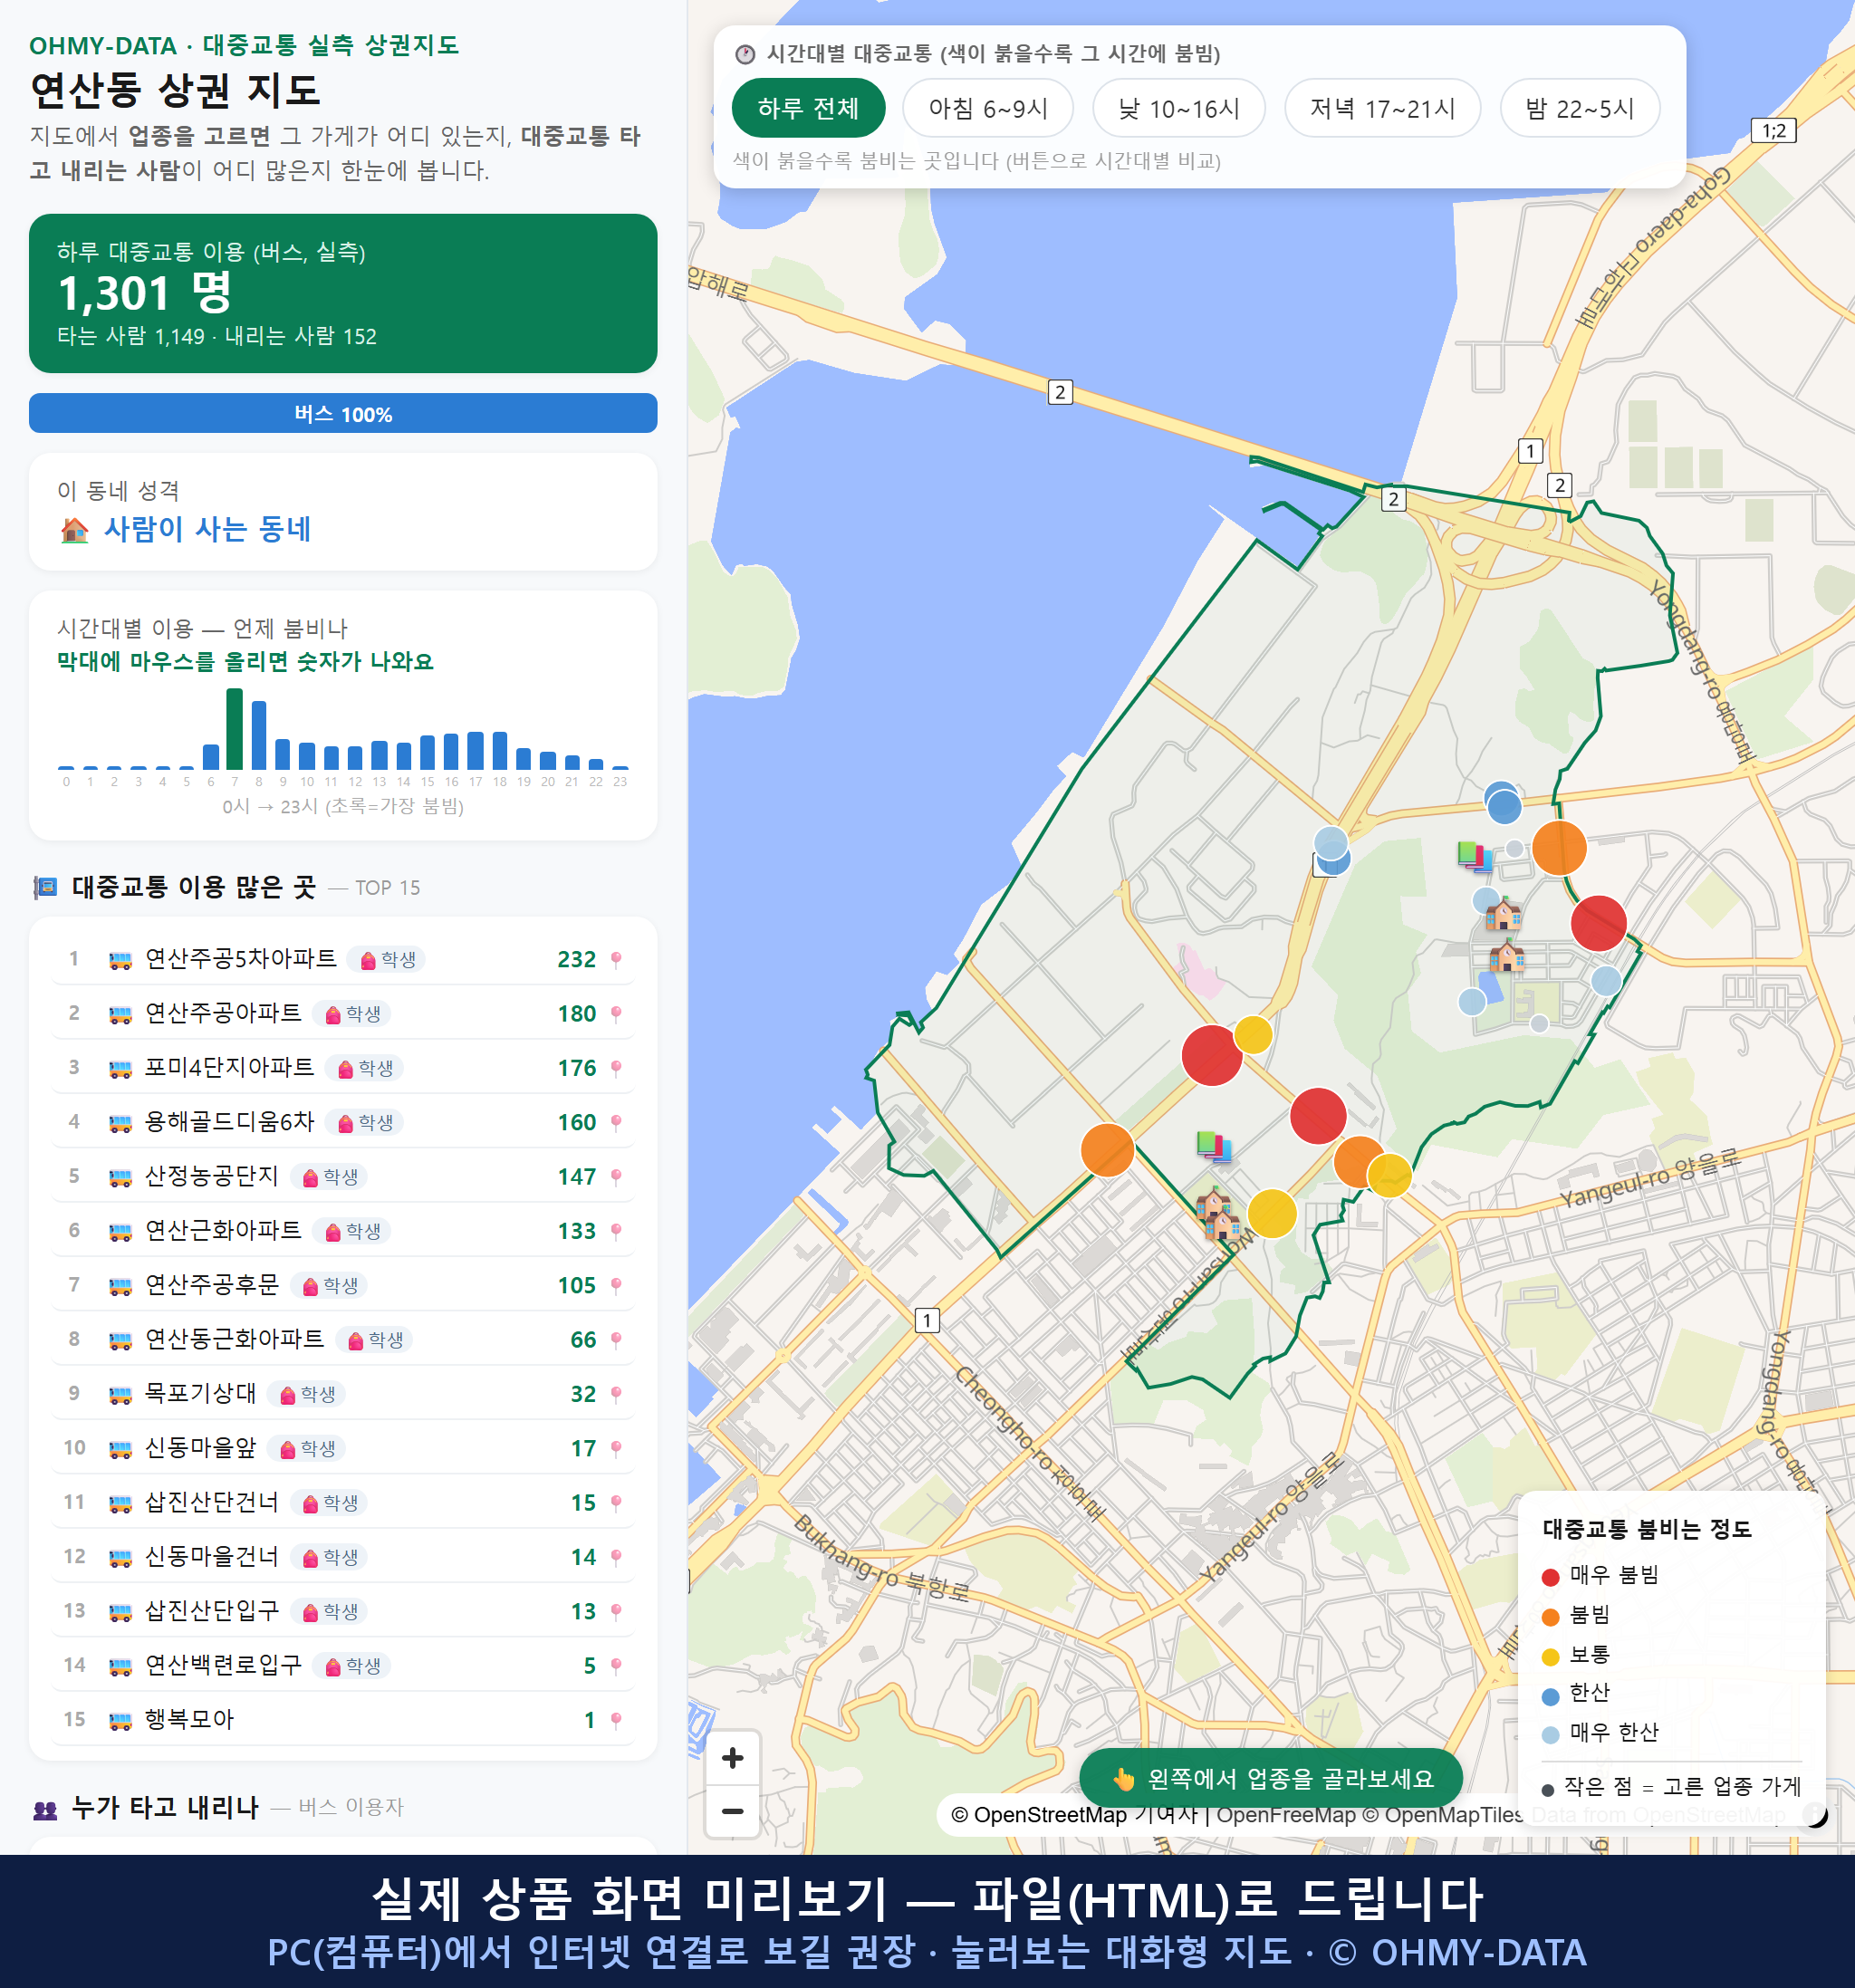Image resolution: width=1855 pixels, height=1988 pixels.
Task: Click the clock icon in time filter panel
Action: pos(745,54)
